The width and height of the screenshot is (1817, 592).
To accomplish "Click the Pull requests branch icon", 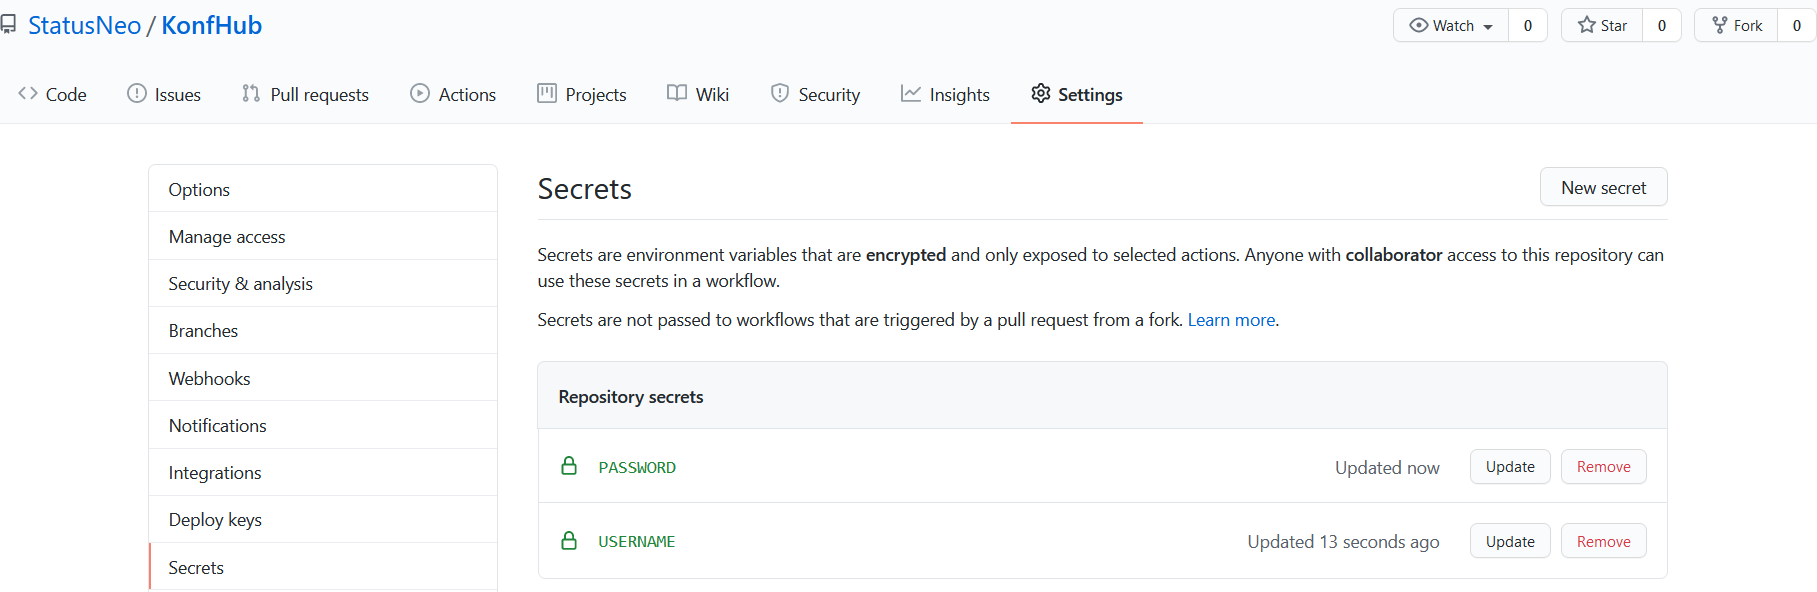I will click(251, 94).
